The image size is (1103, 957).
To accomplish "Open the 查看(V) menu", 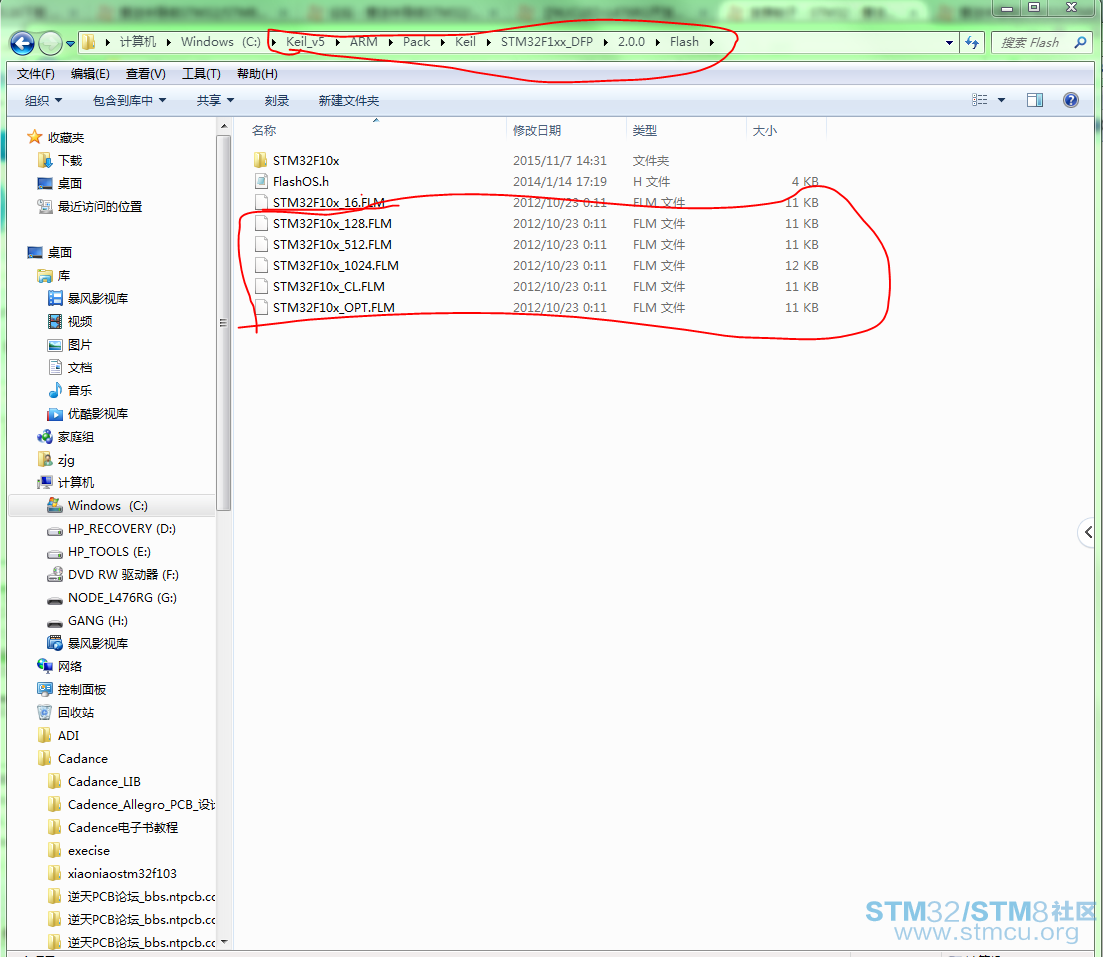I will click(x=146, y=74).
